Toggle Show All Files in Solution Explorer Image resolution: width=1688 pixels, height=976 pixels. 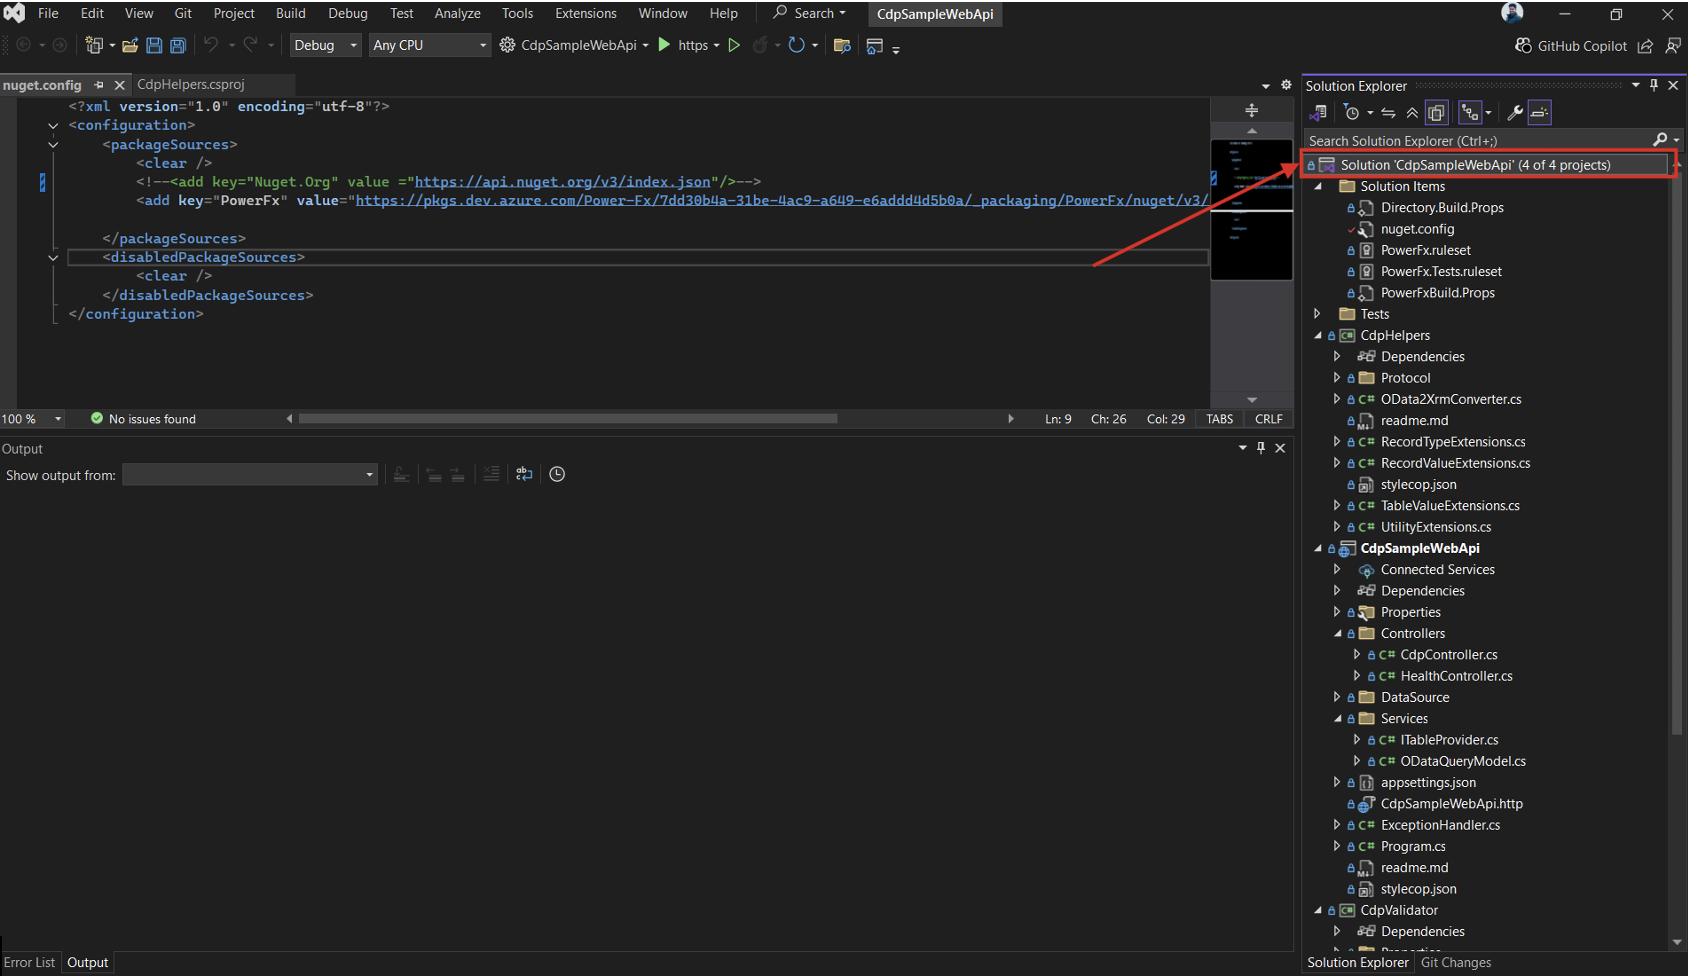coord(1437,113)
